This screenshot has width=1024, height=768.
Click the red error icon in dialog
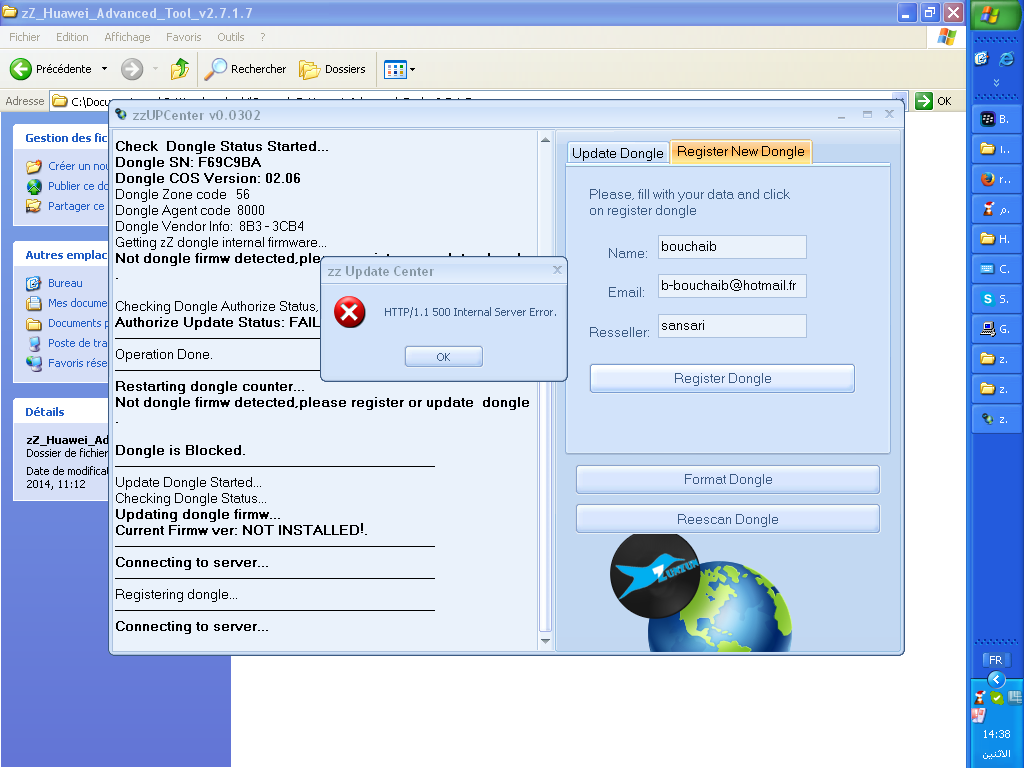[349, 312]
